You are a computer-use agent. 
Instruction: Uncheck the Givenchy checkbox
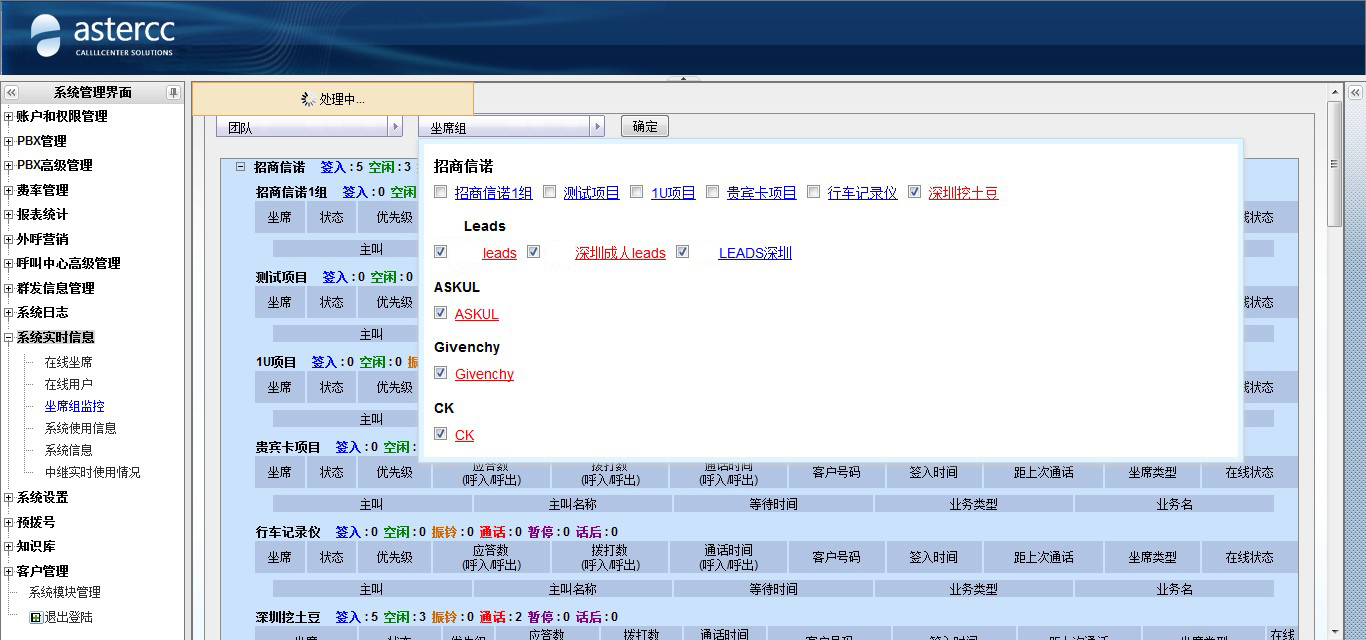pos(441,373)
